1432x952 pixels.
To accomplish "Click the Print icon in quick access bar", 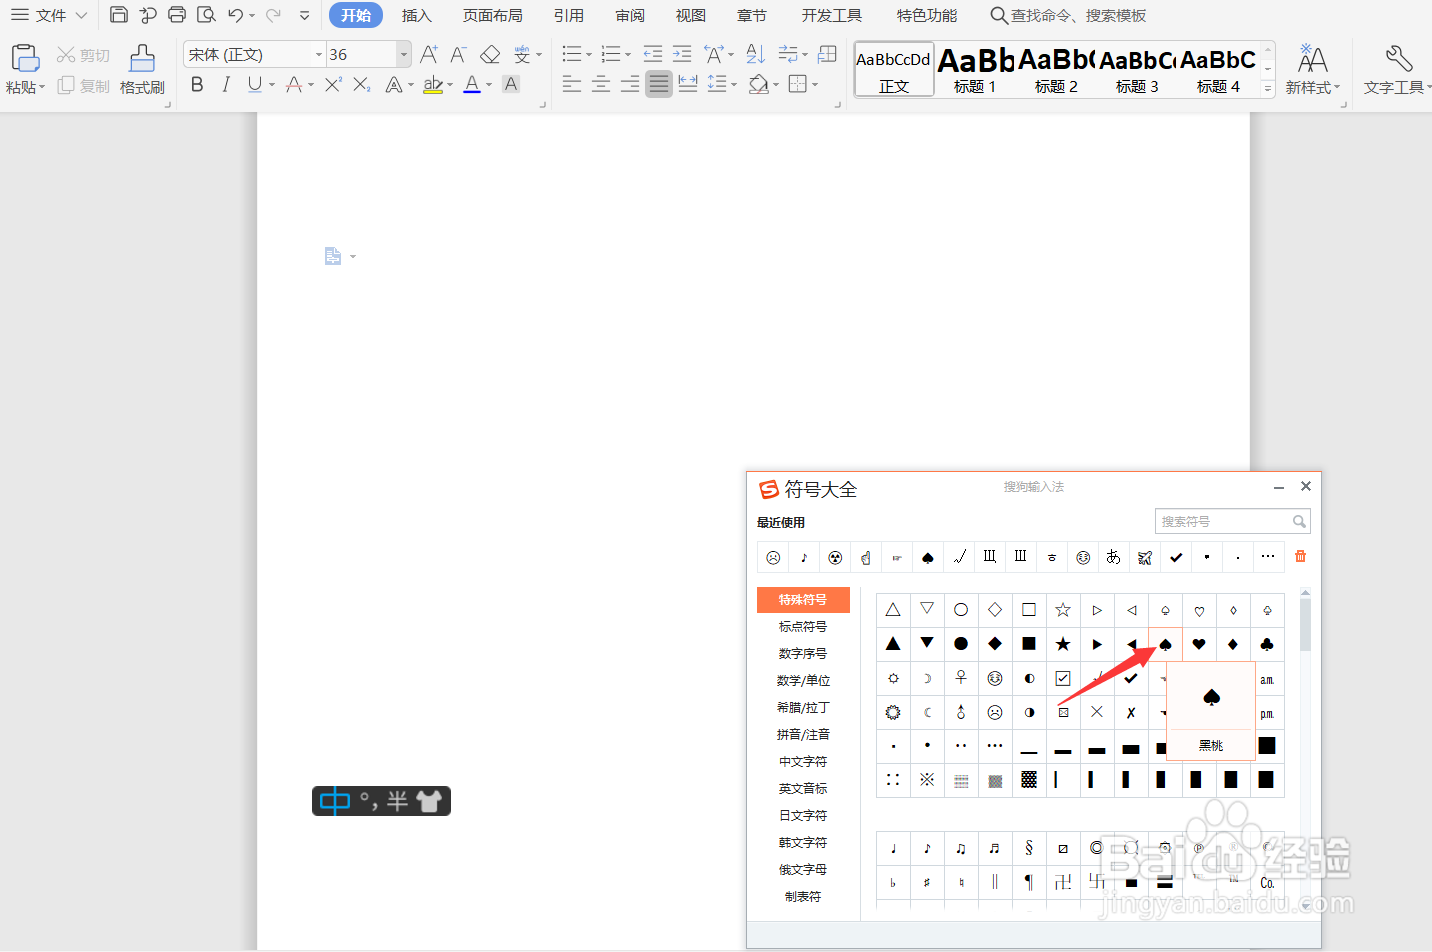I will (177, 15).
